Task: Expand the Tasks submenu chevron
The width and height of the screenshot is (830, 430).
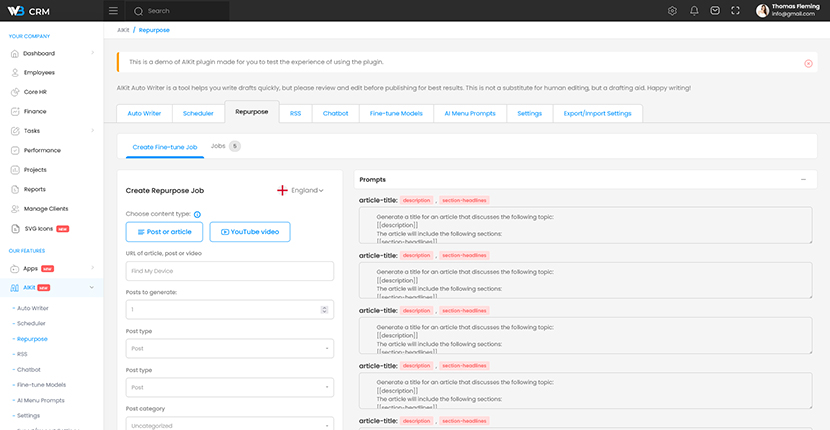Action: point(93,130)
